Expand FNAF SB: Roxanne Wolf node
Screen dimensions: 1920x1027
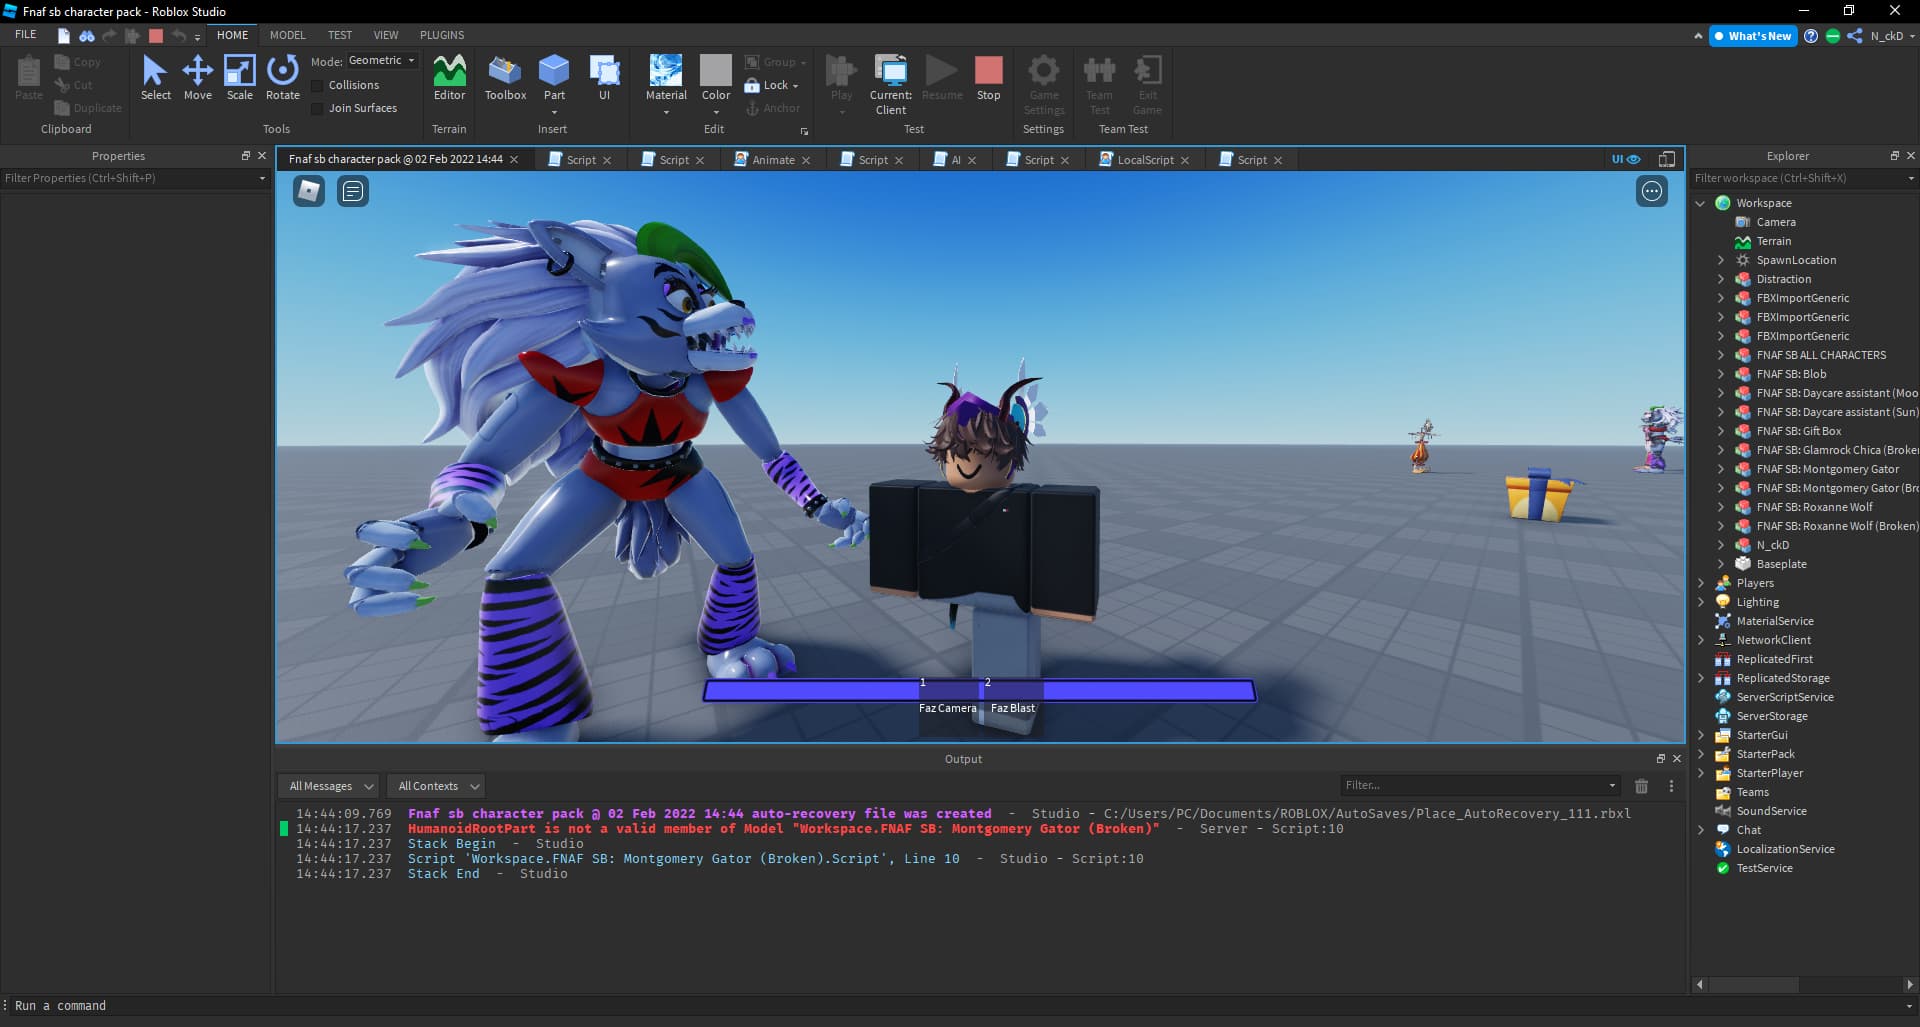point(1721,507)
